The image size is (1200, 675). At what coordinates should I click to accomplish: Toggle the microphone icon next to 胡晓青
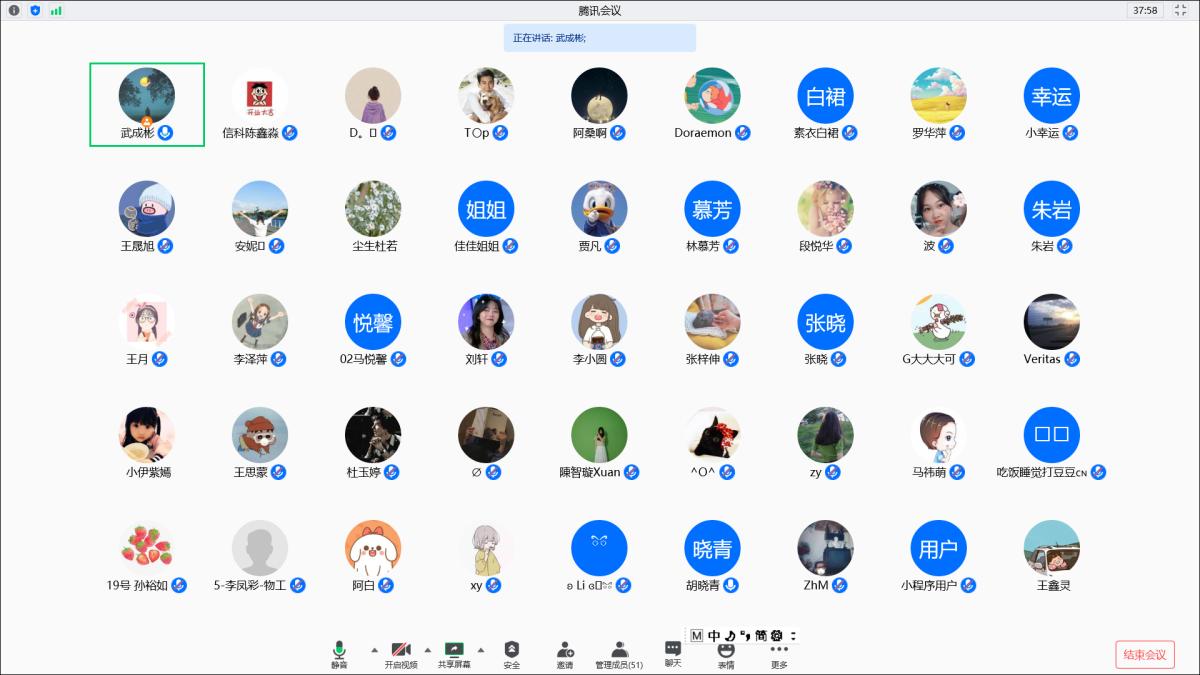coord(731,585)
